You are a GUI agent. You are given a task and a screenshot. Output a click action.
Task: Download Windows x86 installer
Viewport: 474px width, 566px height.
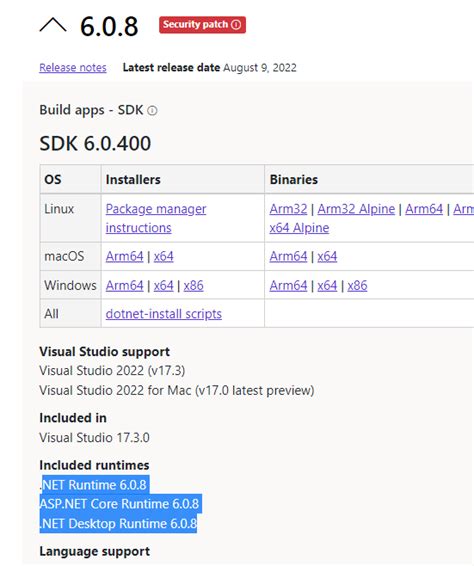193,286
